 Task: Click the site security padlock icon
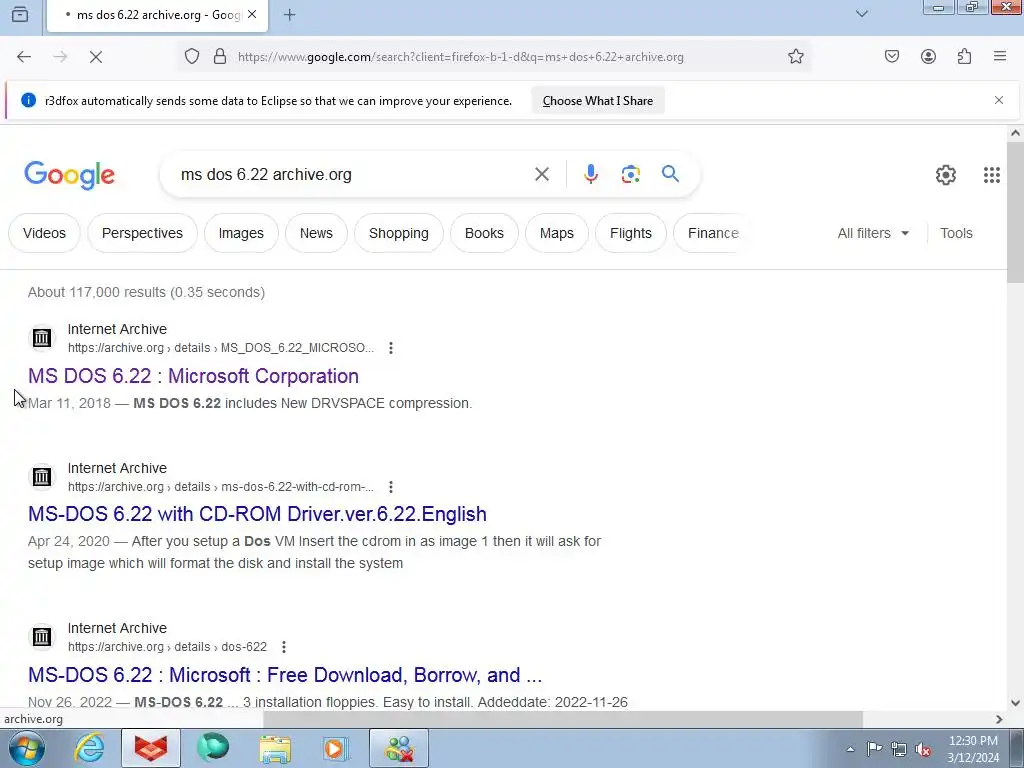(x=220, y=57)
